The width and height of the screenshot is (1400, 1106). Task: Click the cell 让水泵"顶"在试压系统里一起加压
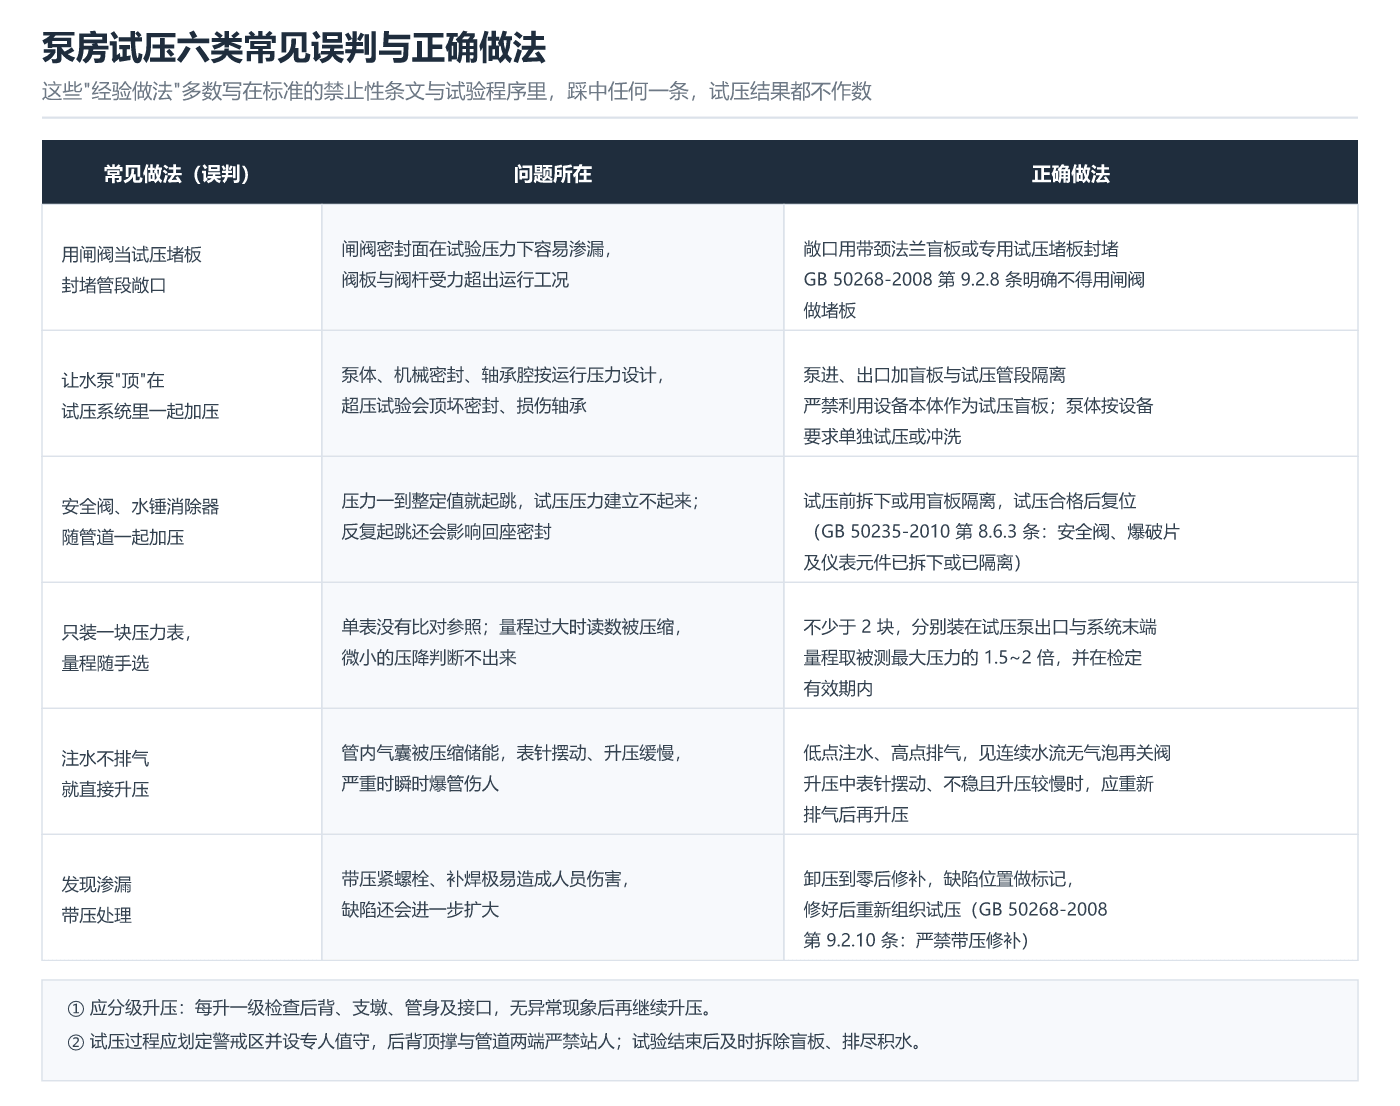point(182,394)
